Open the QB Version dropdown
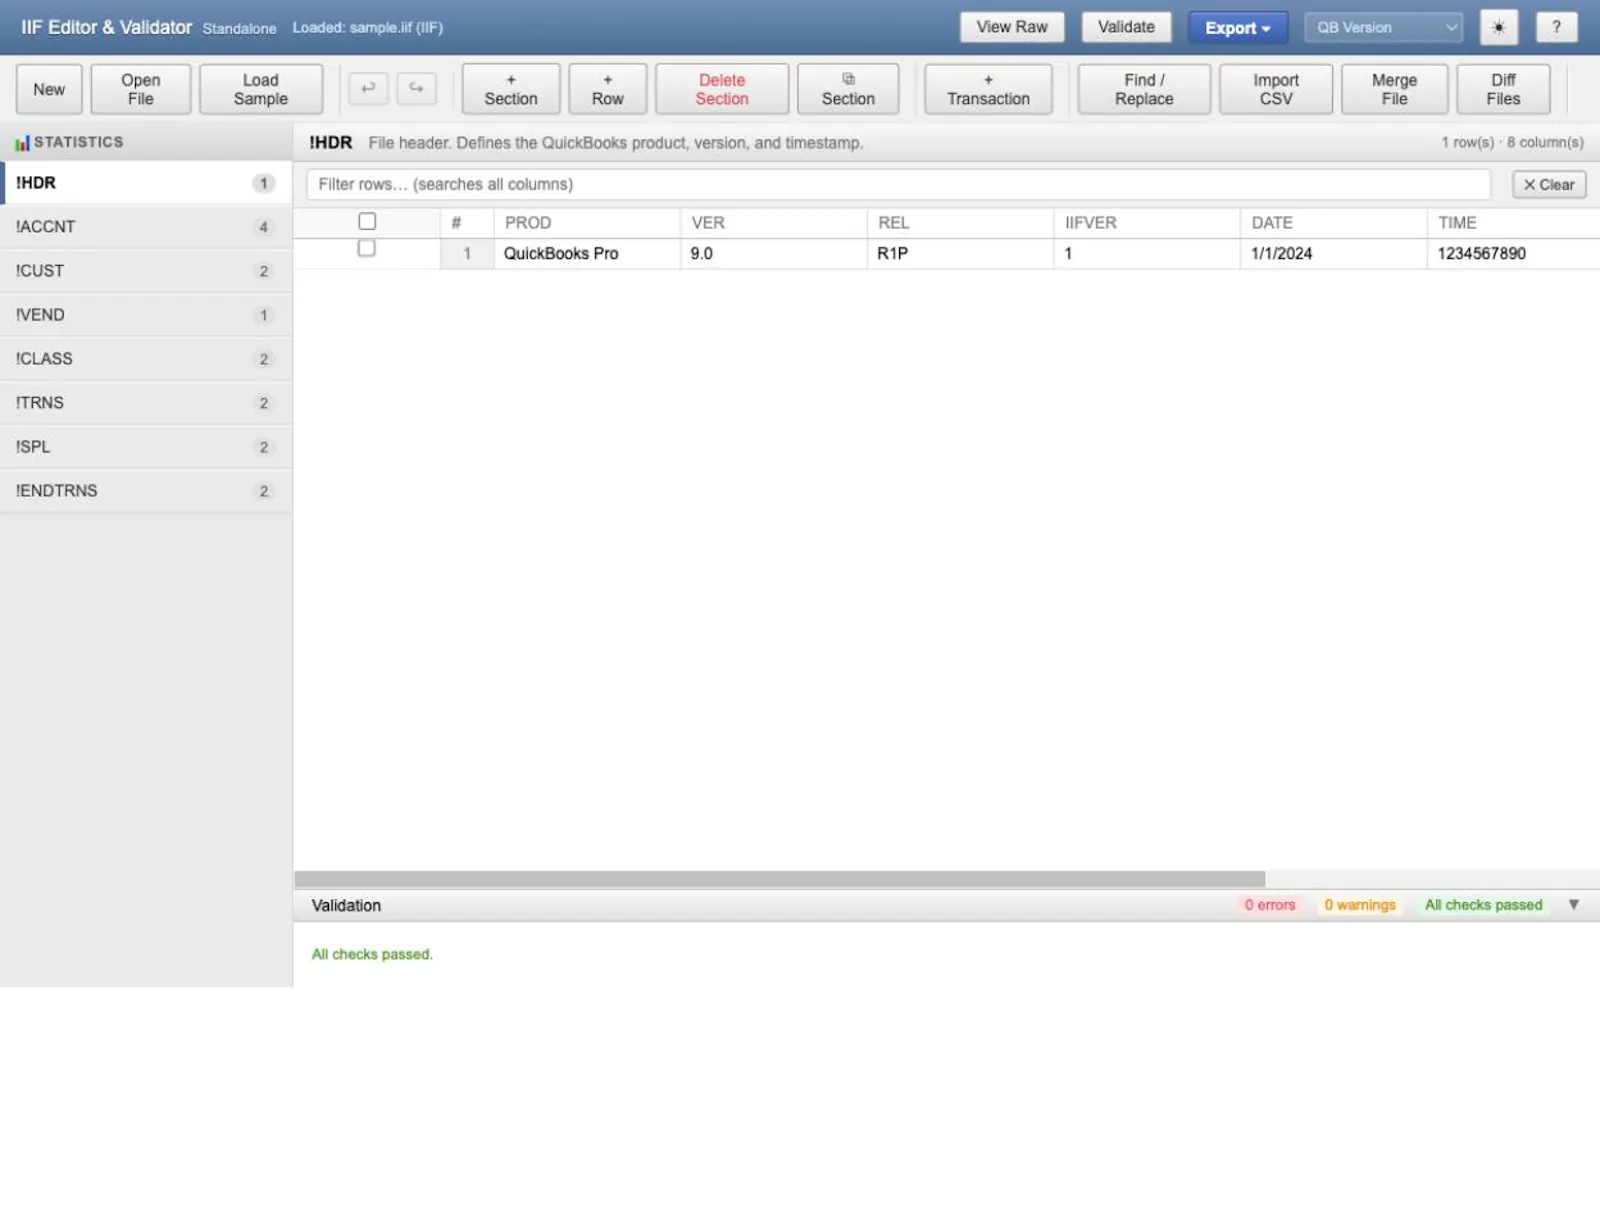 1383,27
